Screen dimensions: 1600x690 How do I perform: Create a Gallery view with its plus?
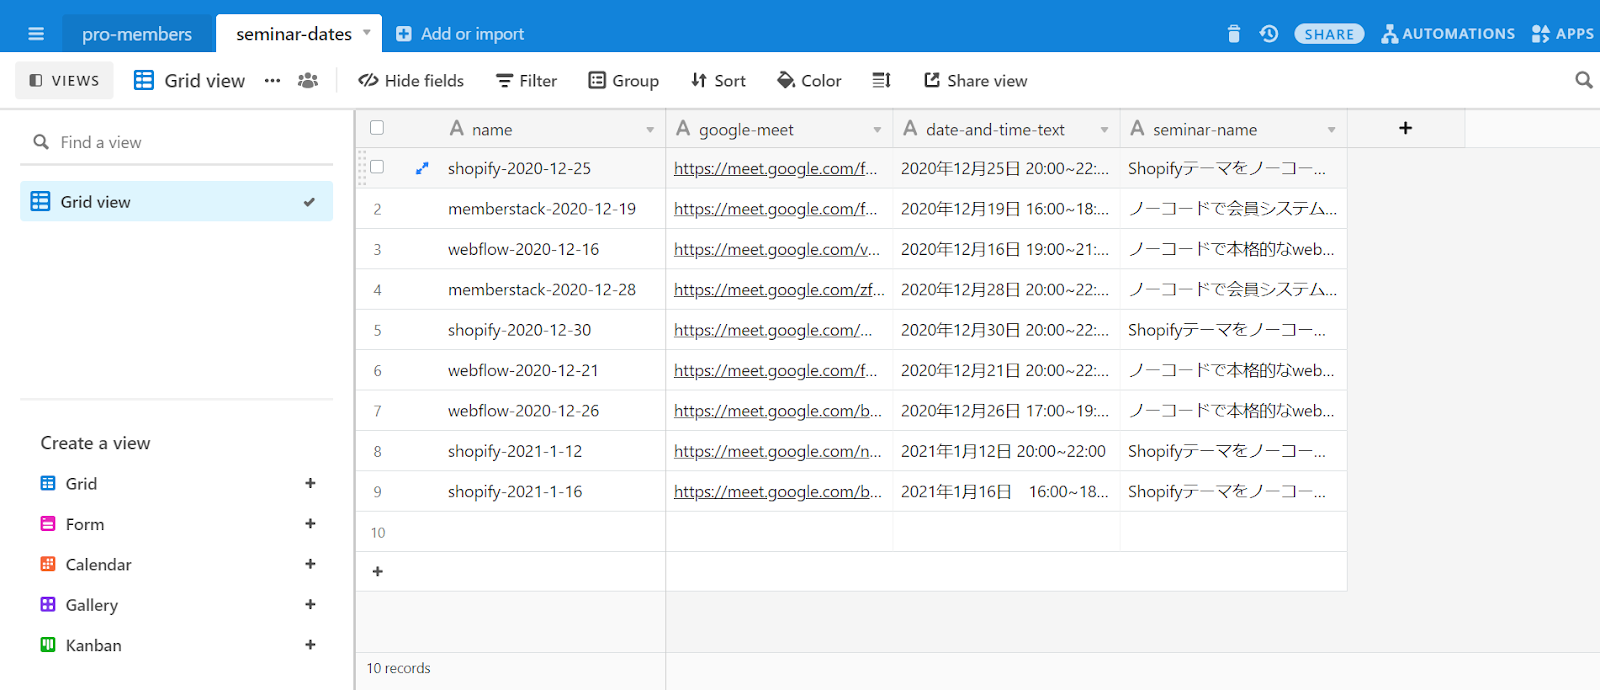pos(310,604)
